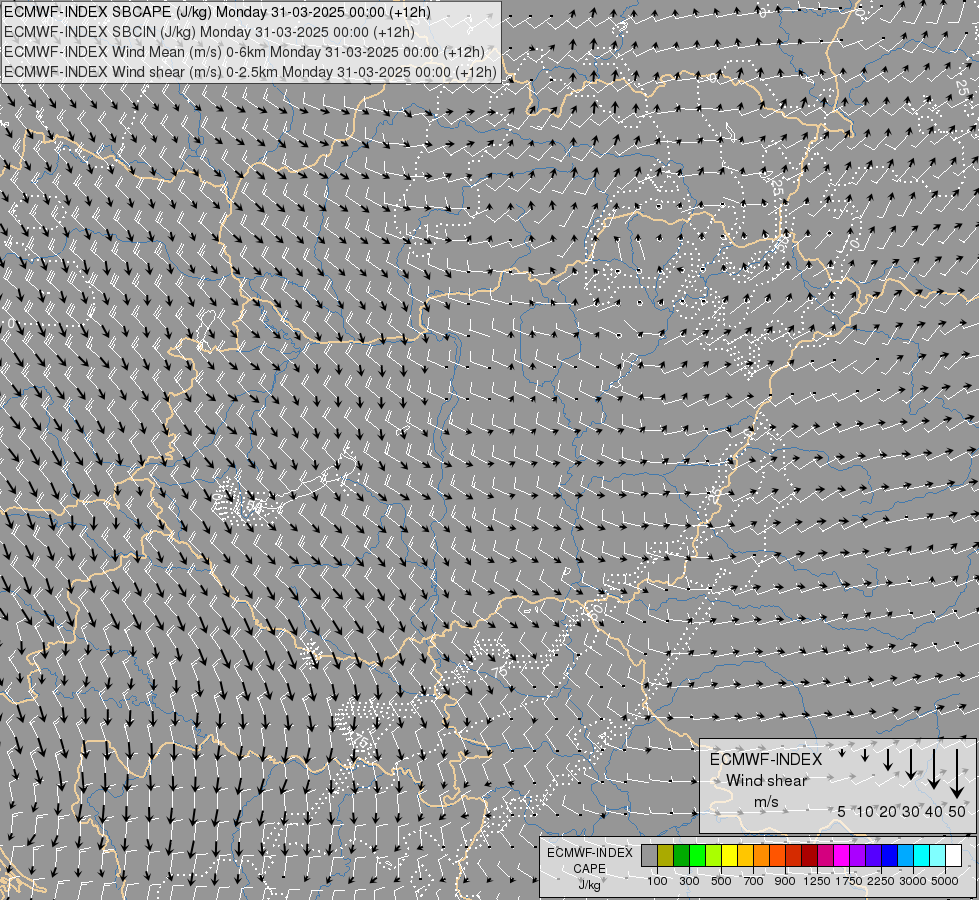Click the 10 m/s wind shear arrow
The height and width of the screenshot is (900, 979).
(x=865, y=755)
